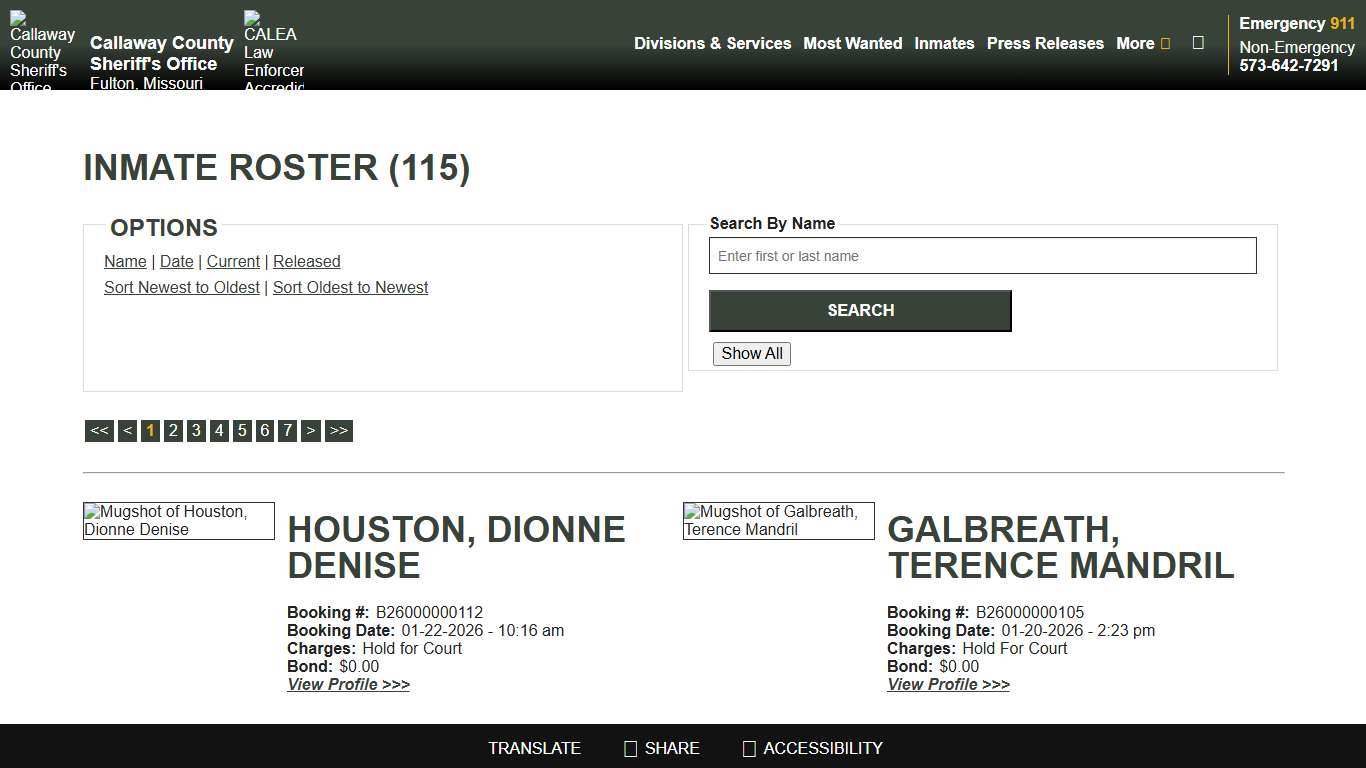Show only Released inmates
This screenshot has height=768, width=1366.
pos(306,261)
